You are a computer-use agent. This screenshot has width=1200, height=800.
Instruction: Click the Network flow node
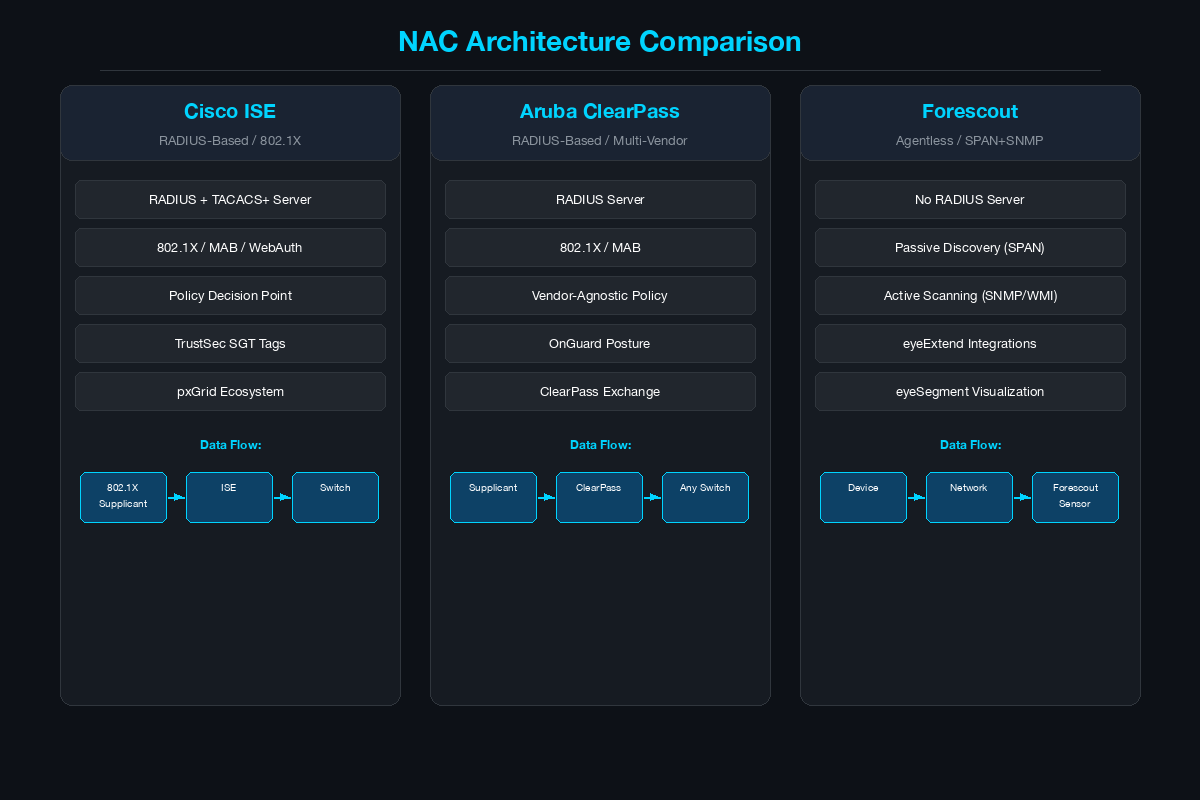pyautogui.click(x=969, y=497)
